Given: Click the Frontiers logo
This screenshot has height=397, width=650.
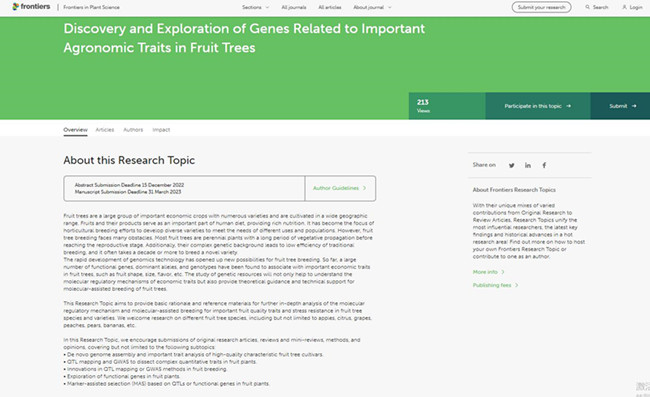Looking at the screenshot, I should pos(32,7).
